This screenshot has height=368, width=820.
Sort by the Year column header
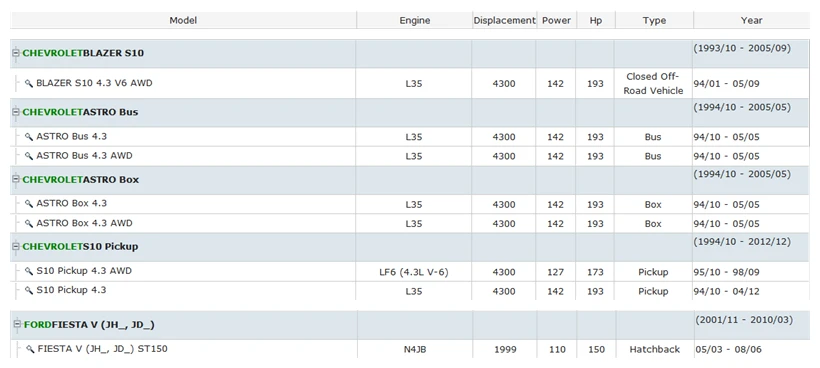(x=751, y=20)
